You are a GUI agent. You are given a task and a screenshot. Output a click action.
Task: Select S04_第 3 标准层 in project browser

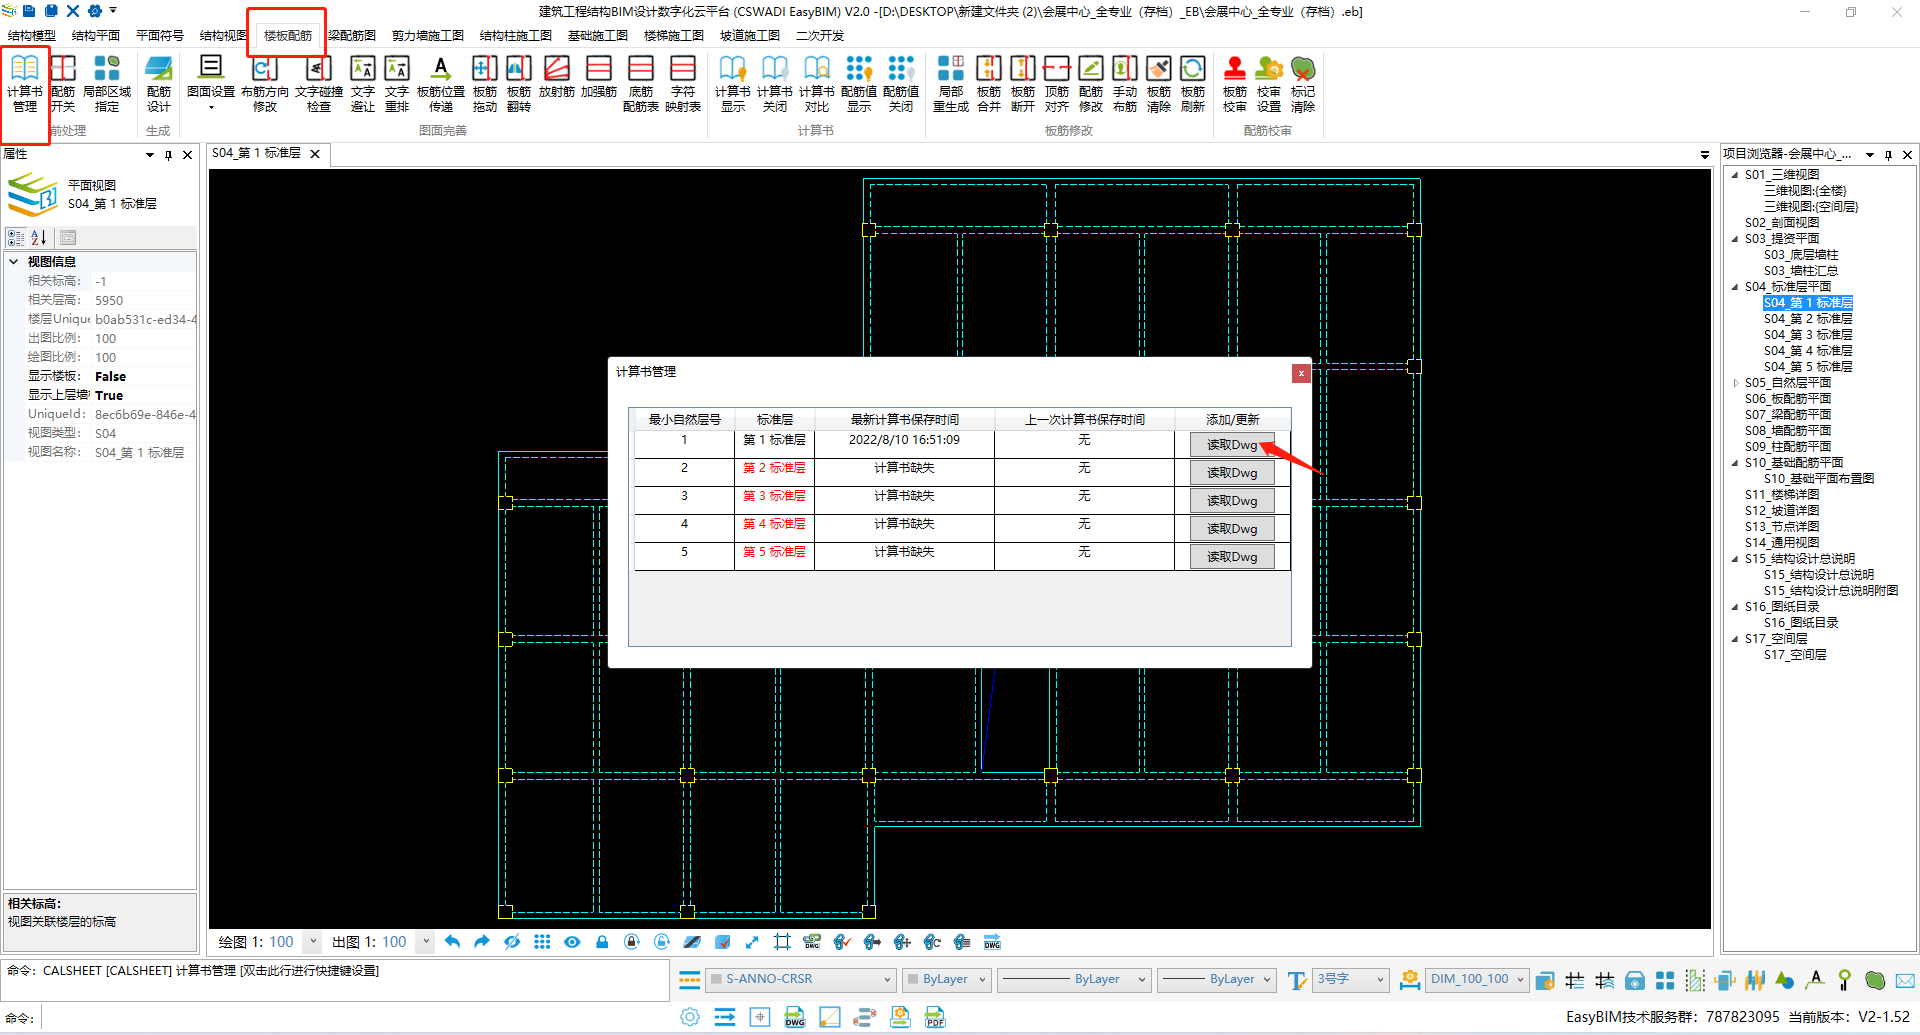1807,335
